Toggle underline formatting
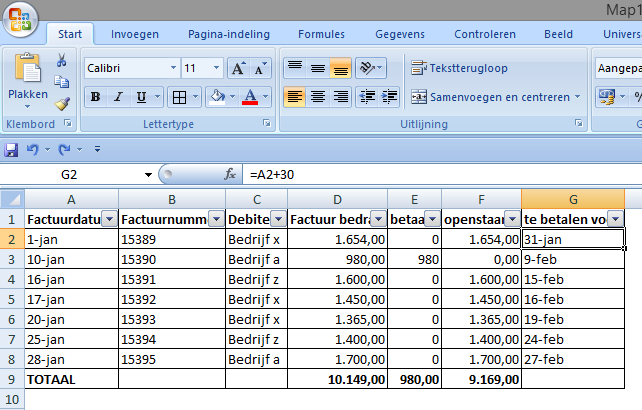The image size is (642, 410). click(141, 97)
